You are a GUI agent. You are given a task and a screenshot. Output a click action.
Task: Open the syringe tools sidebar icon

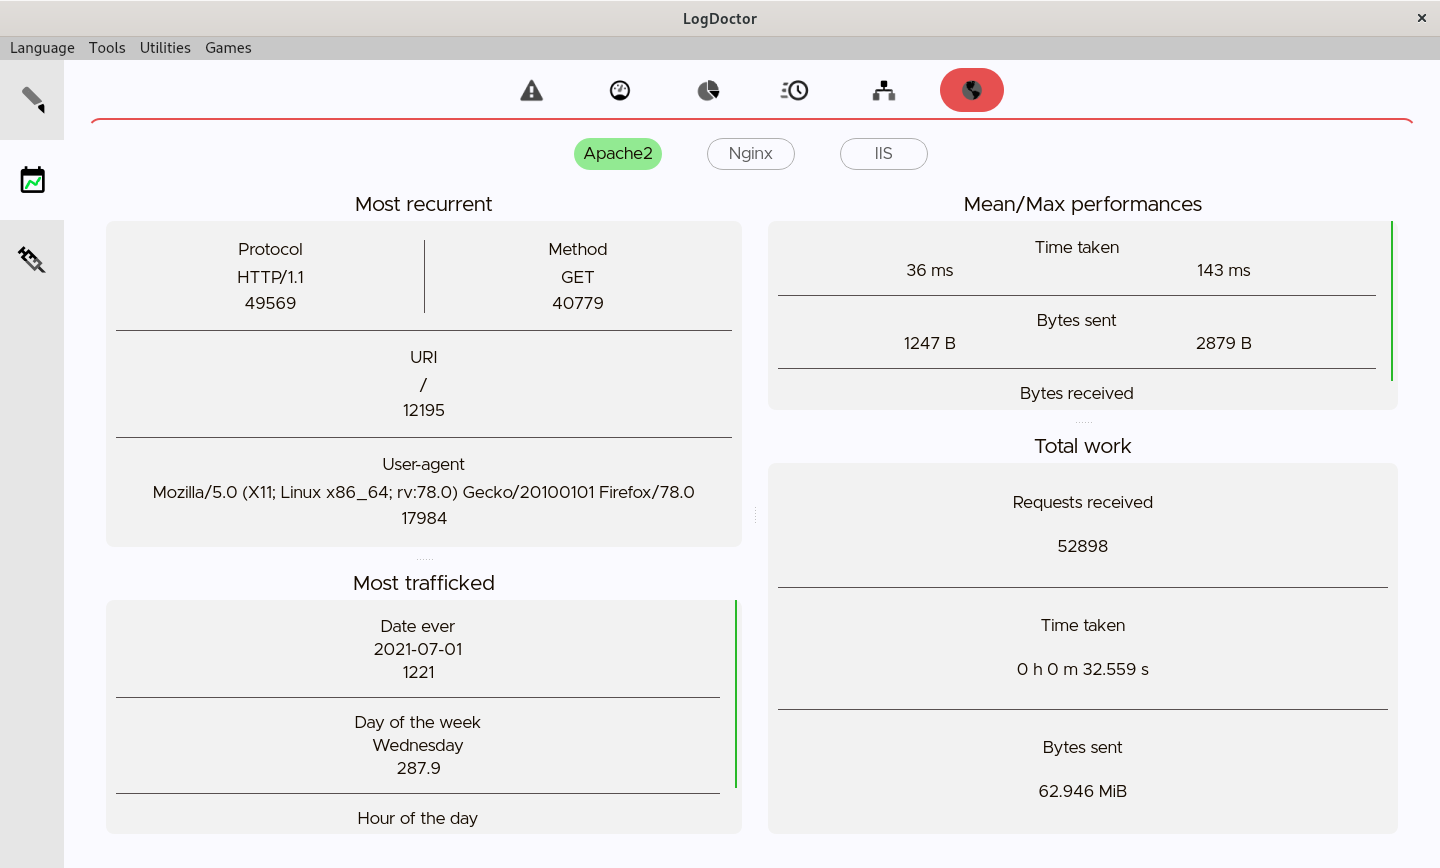(32, 260)
